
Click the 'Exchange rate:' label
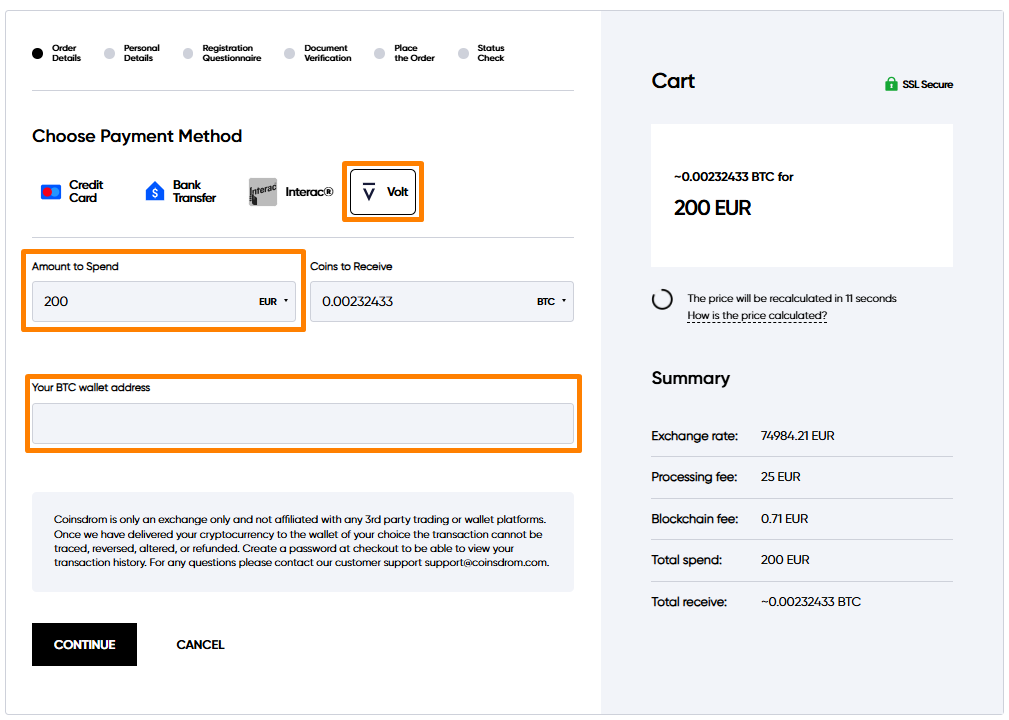point(694,436)
